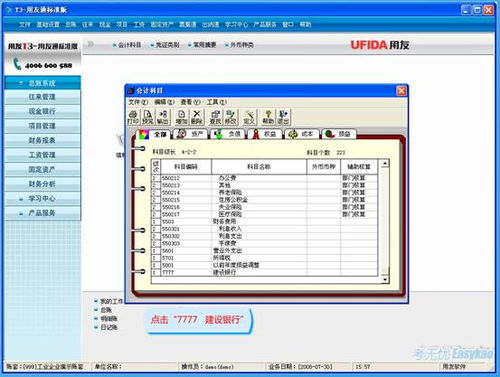Switch to the 权益 tab

265,134
